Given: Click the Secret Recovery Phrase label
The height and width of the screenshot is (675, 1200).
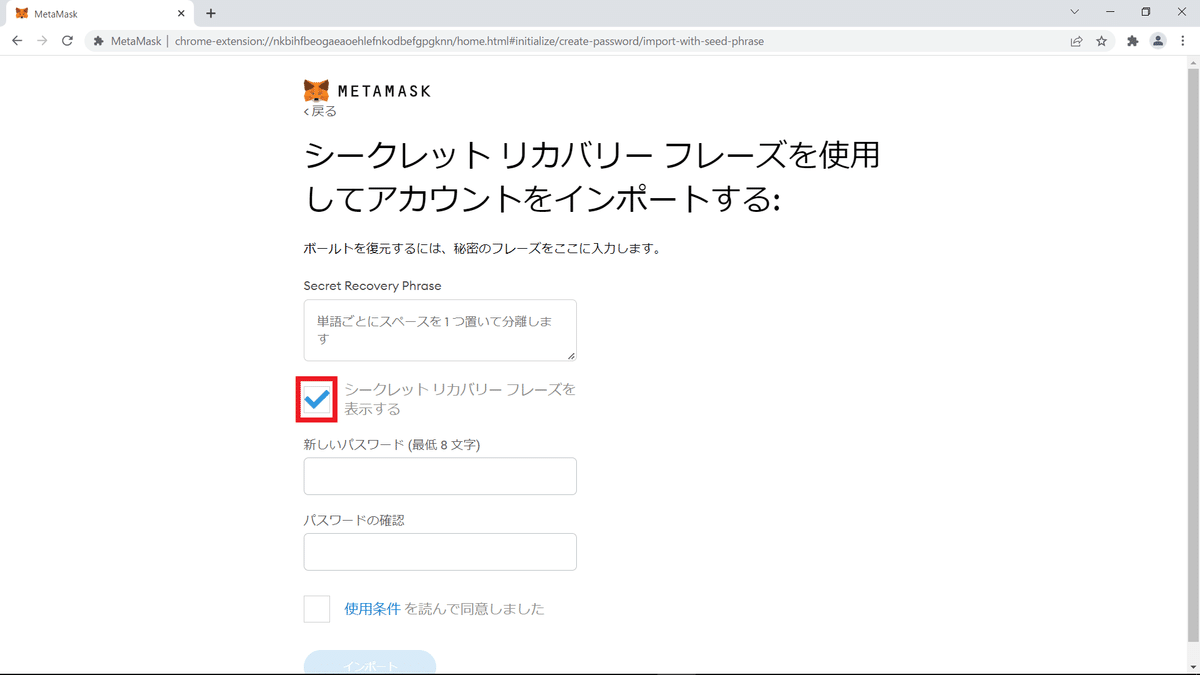Looking at the screenshot, I should click(x=372, y=286).
